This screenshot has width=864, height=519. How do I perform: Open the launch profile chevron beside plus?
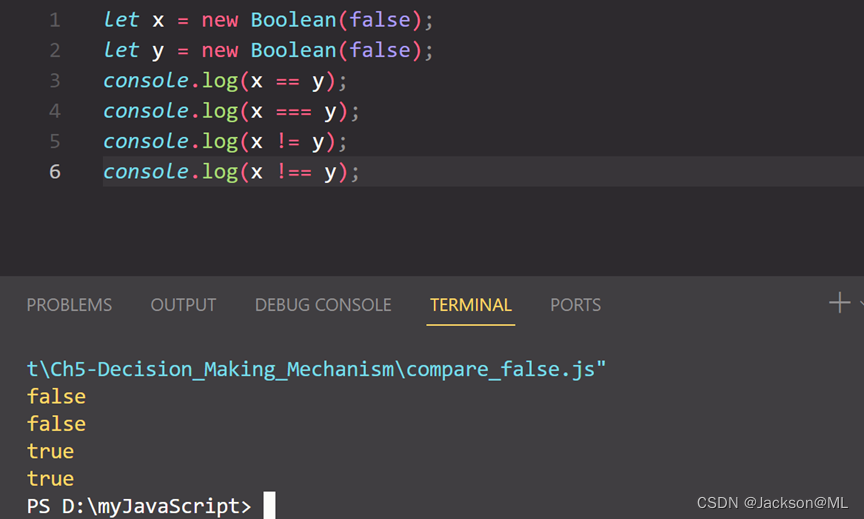(x=860, y=304)
